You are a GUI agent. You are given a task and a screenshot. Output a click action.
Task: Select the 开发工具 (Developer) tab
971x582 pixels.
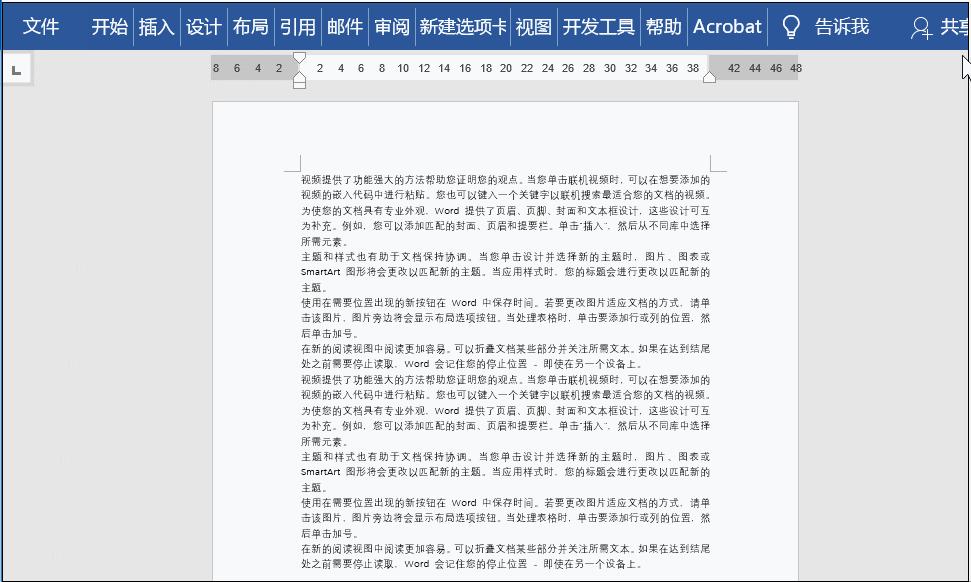coord(597,27)
